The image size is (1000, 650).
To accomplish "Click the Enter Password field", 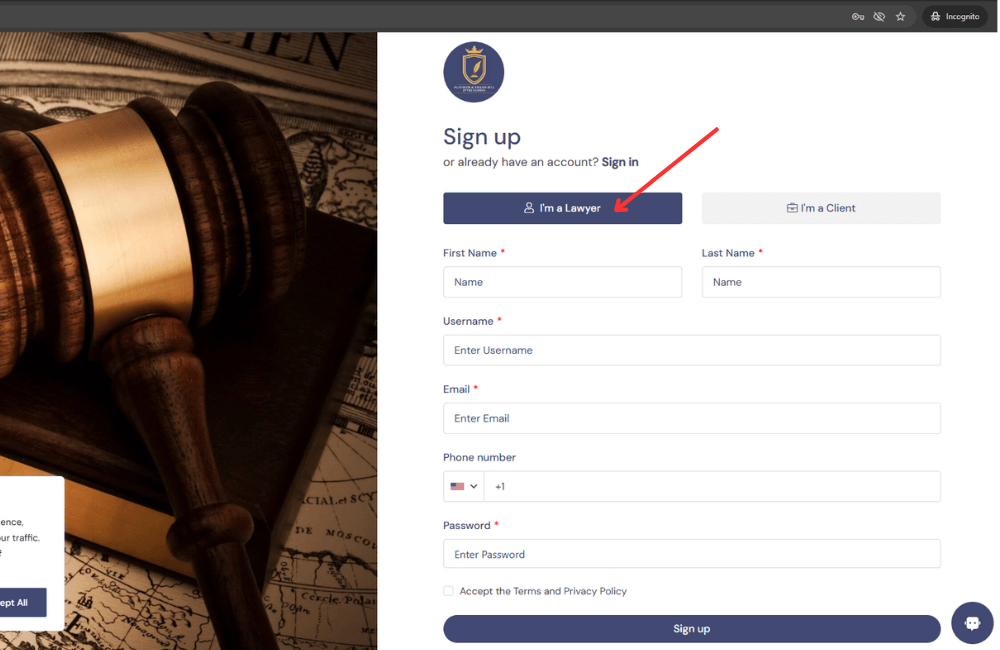I will [691, 554].
